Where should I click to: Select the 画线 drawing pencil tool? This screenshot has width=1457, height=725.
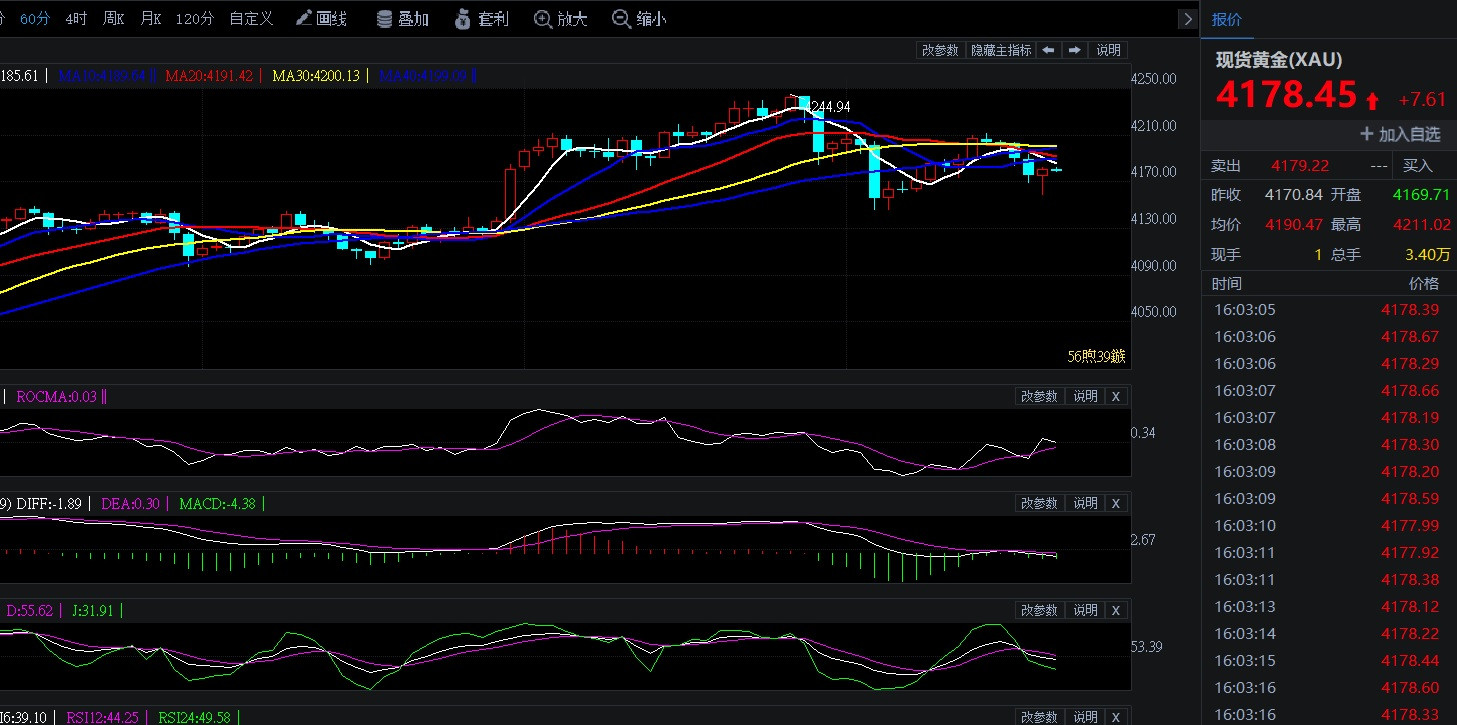pyautogui.click(x=321, y=19)
